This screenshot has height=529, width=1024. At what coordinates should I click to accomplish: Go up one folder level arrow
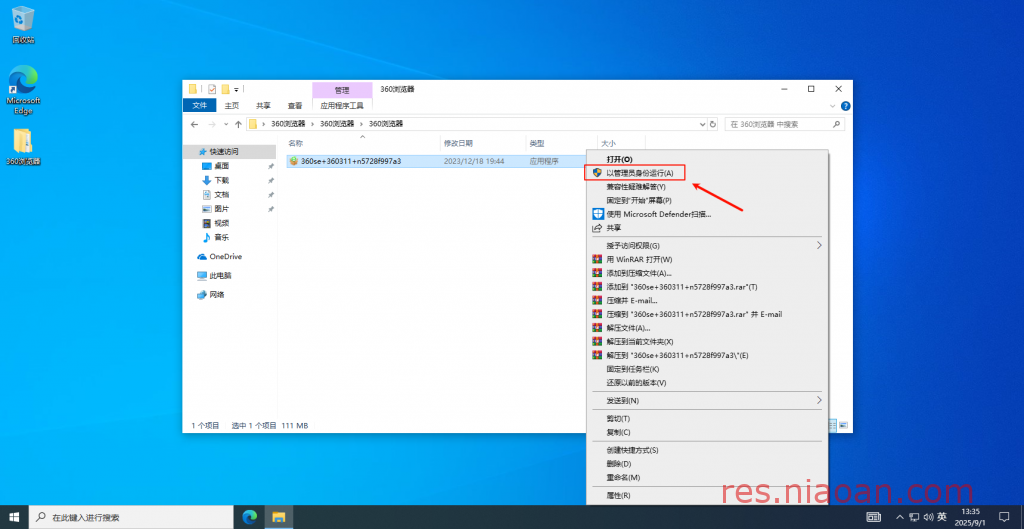(238, 124)
